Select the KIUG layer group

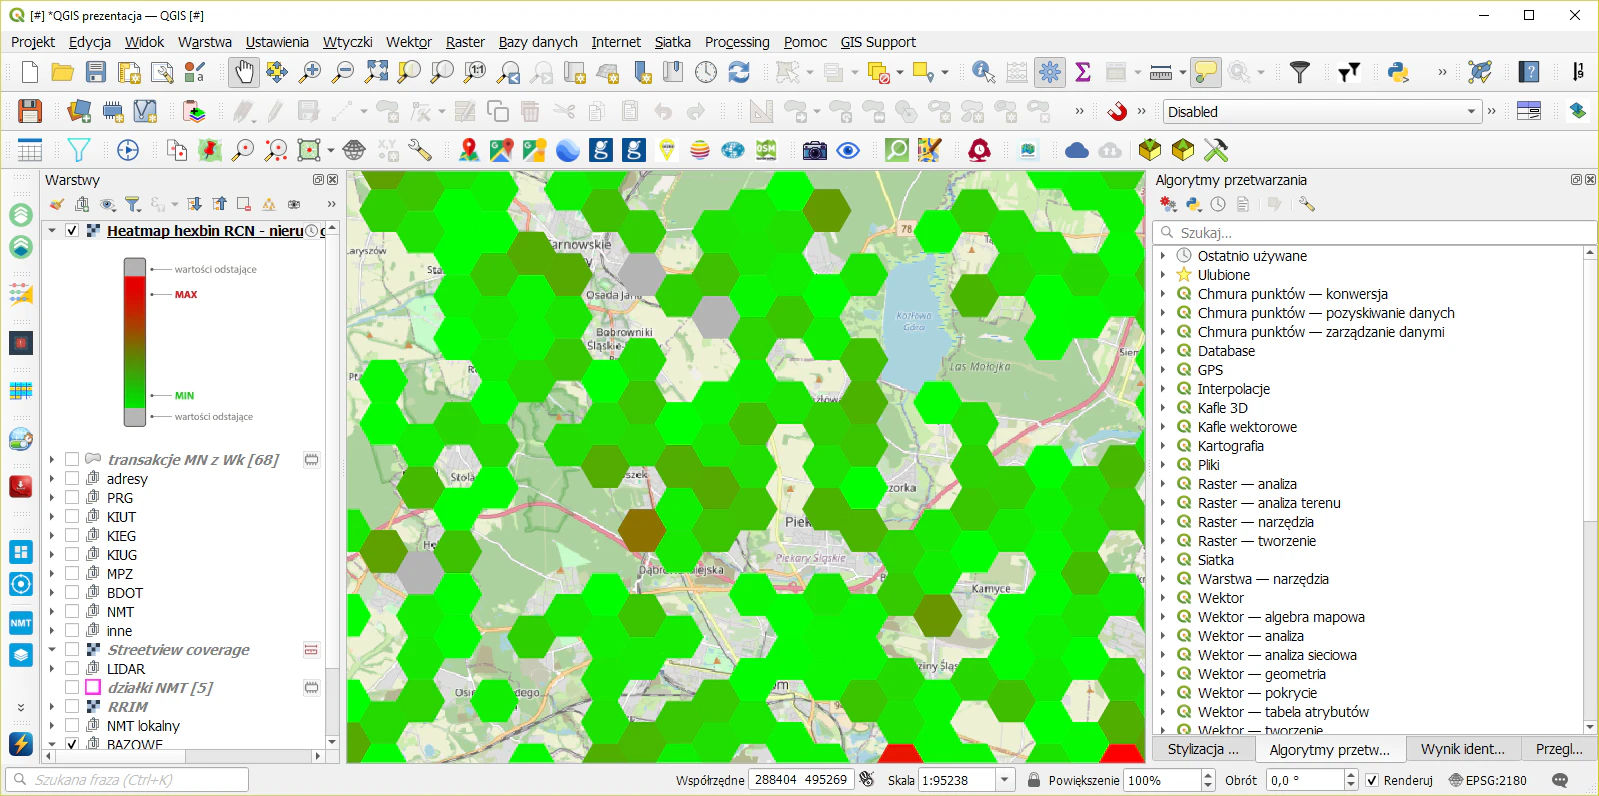click(x=122, y=555)
